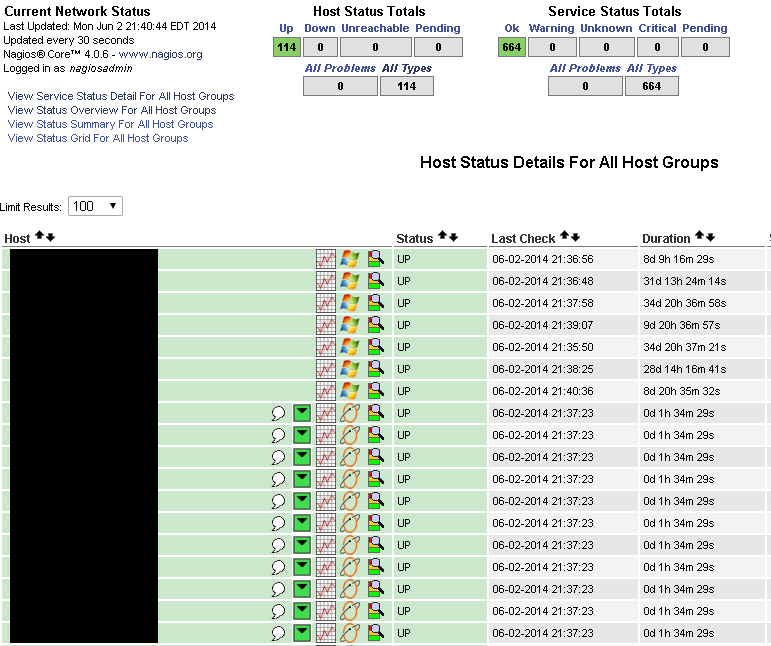Open graph icon in row with 21:40:36 check
This screenshot has width=771, height=646.
pyautogui.click(x=326, y=391)
